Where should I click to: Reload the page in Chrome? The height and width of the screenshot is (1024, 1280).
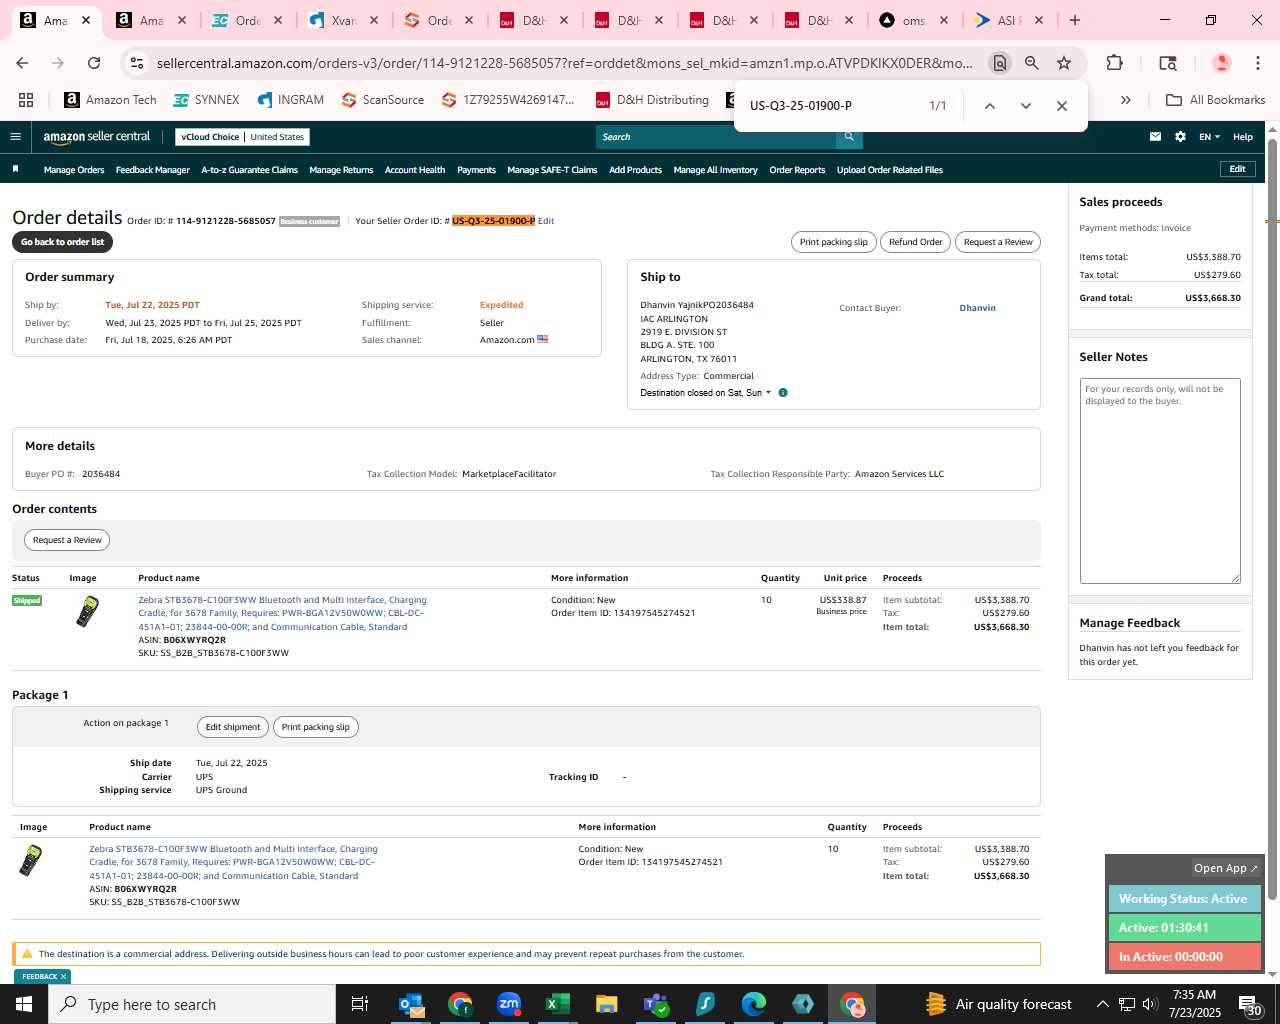pyautogui.click(x=94, y=63)
